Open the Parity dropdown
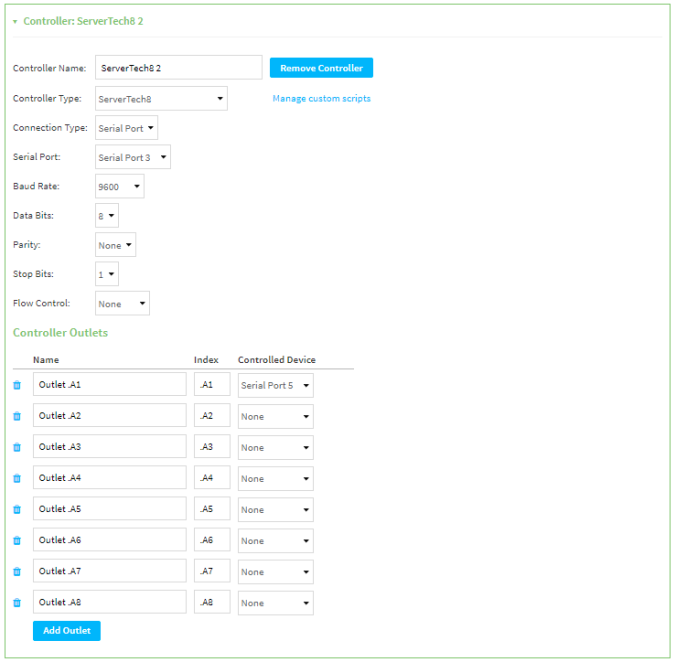 coord(116,245)
